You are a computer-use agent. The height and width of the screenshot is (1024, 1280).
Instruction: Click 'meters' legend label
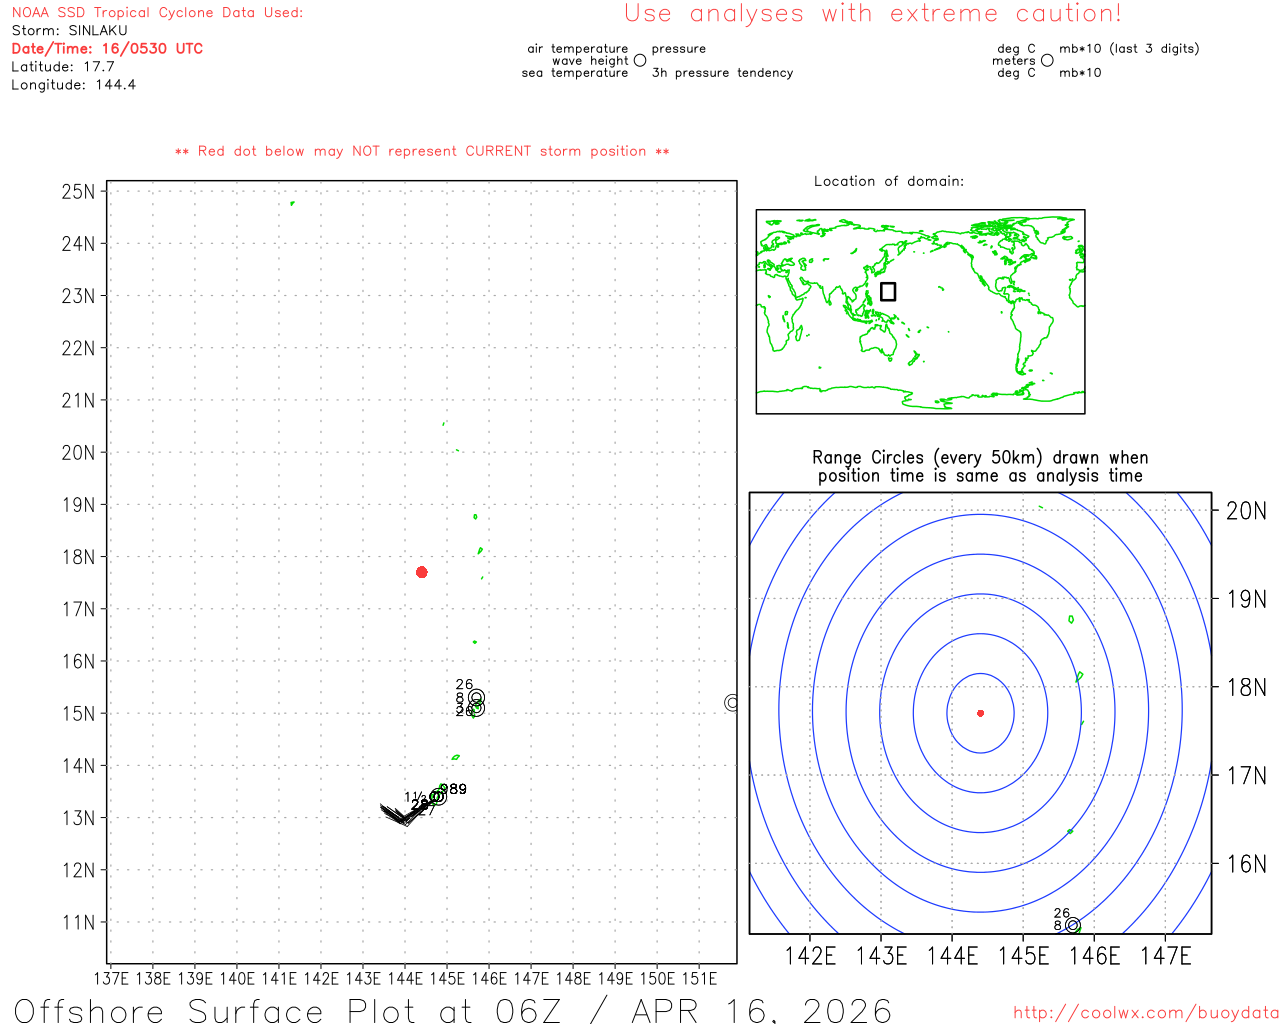(1013, 61)
